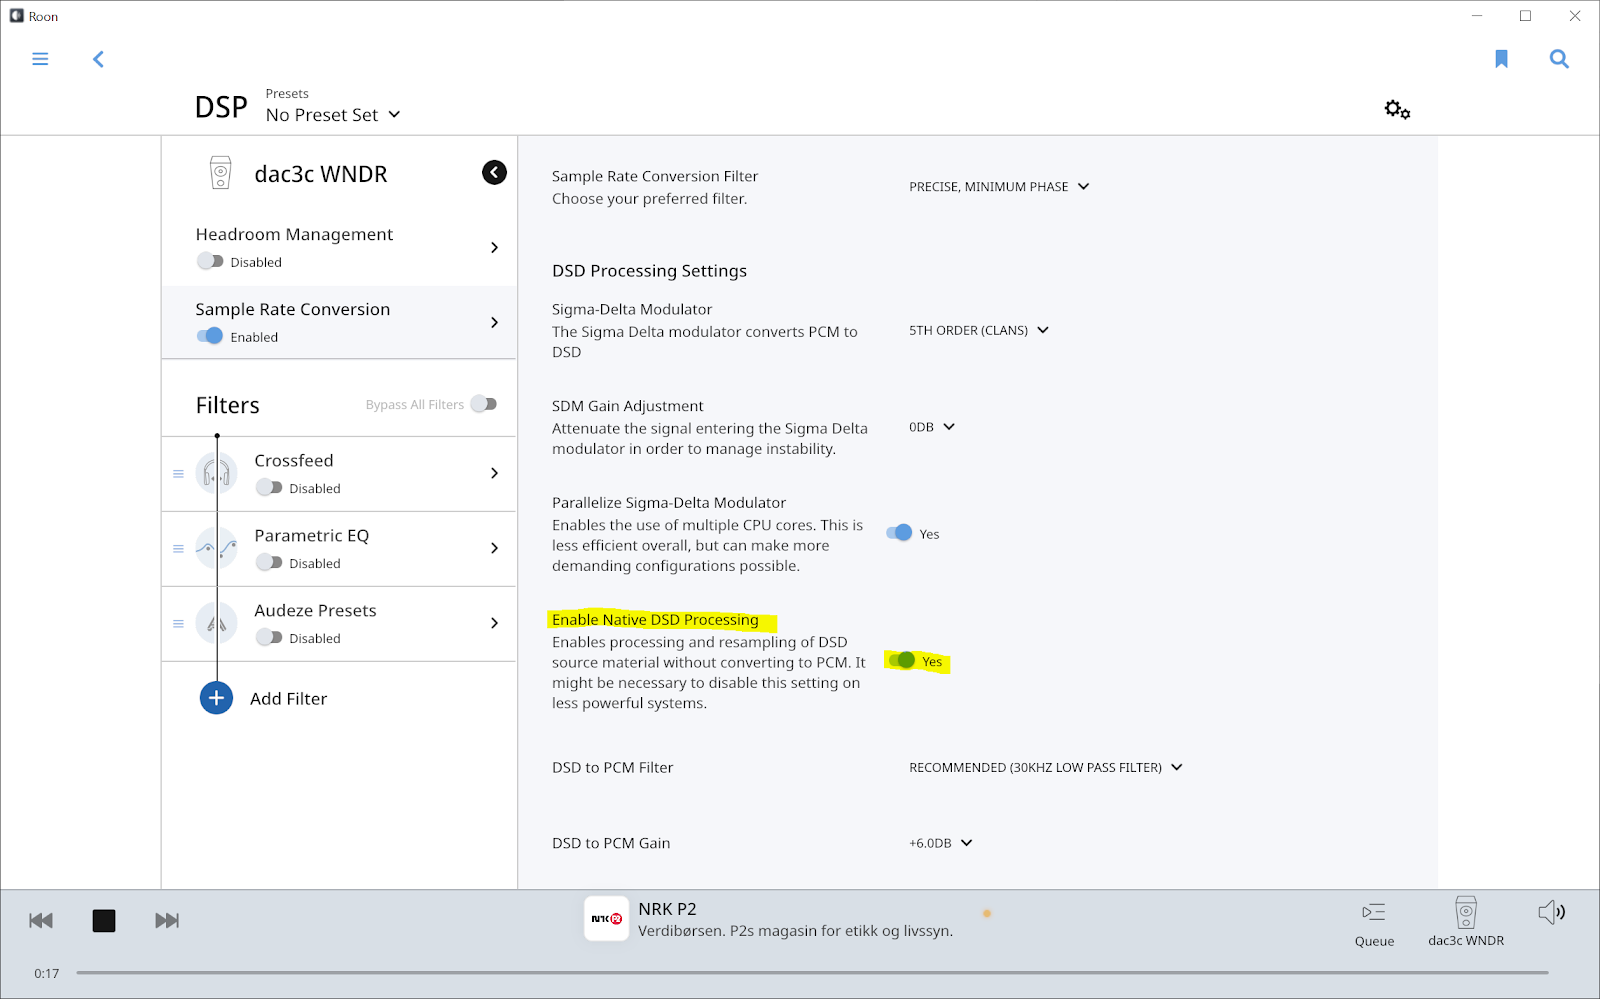Toggle the Crossfeed filter switch

269,487
